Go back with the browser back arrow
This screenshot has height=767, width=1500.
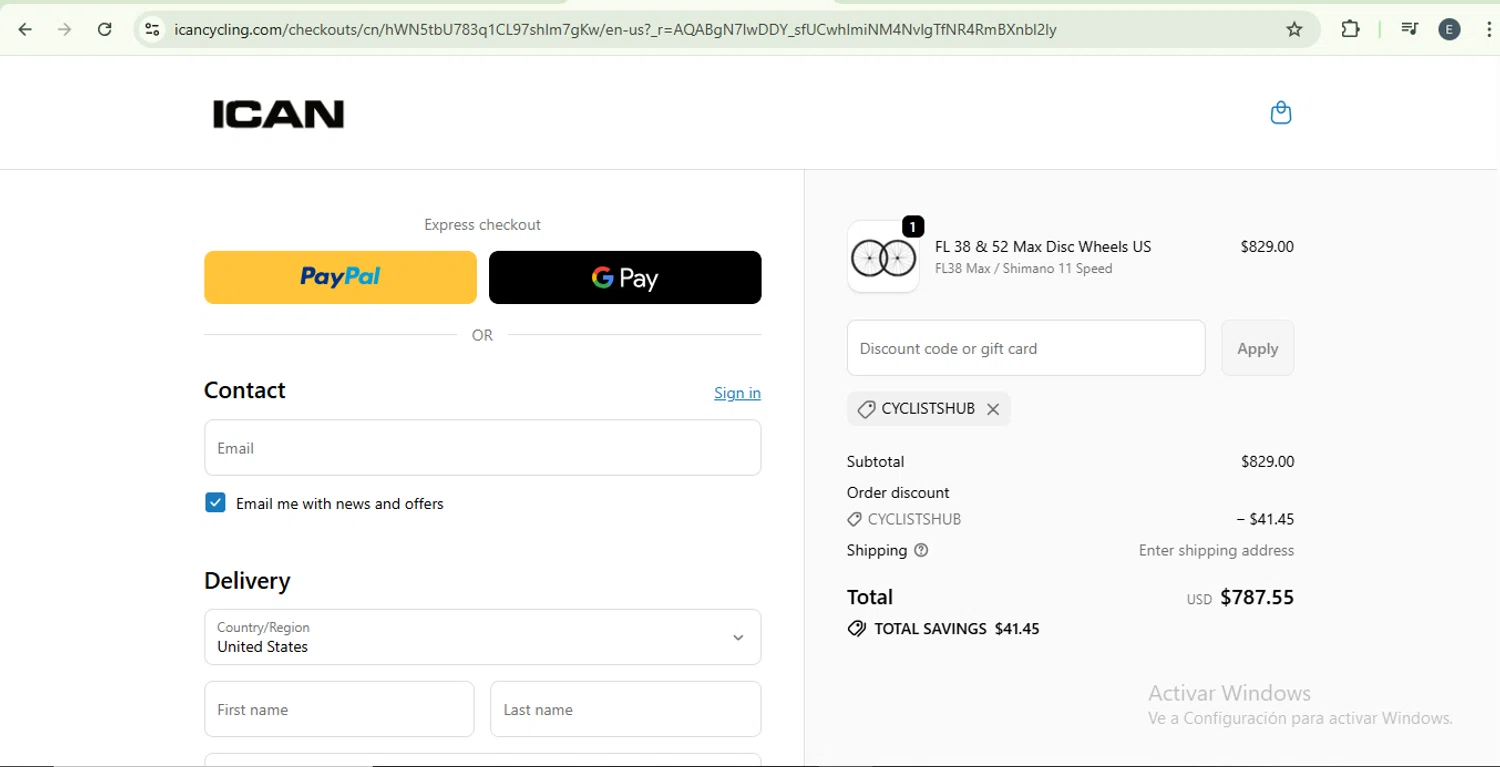[x=26, y=29]
